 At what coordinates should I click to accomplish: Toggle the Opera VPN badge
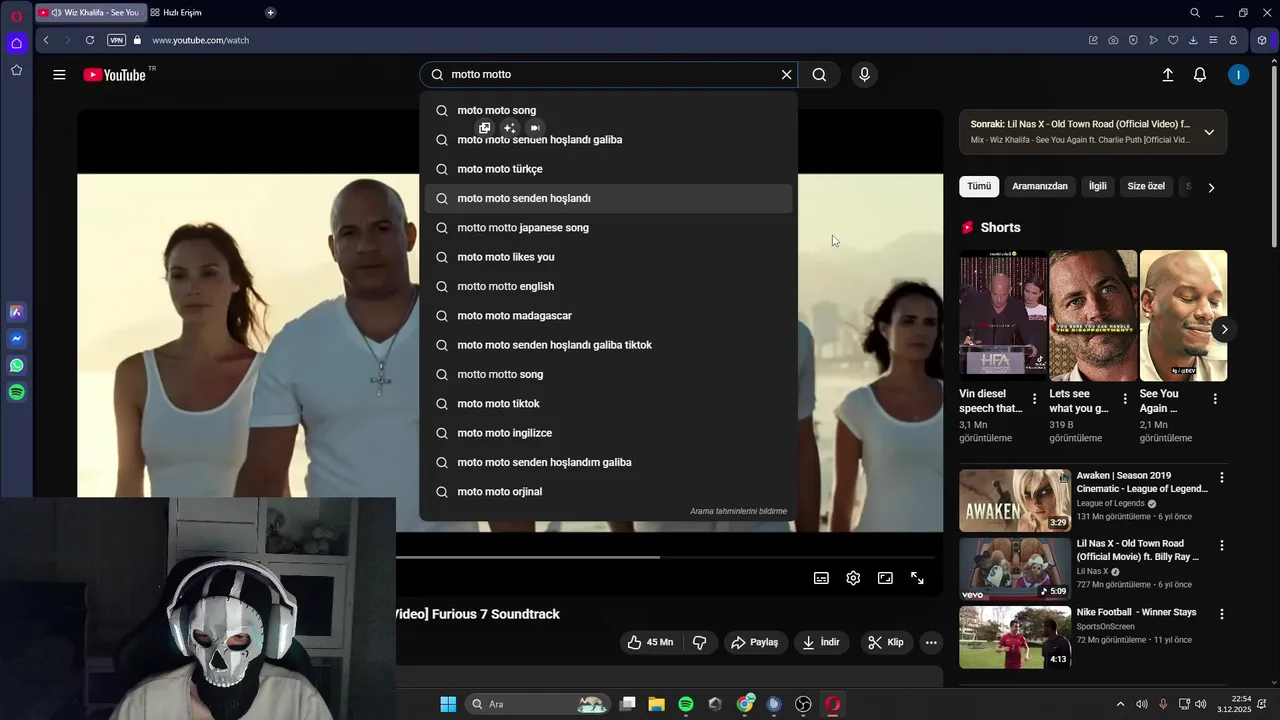117,40
